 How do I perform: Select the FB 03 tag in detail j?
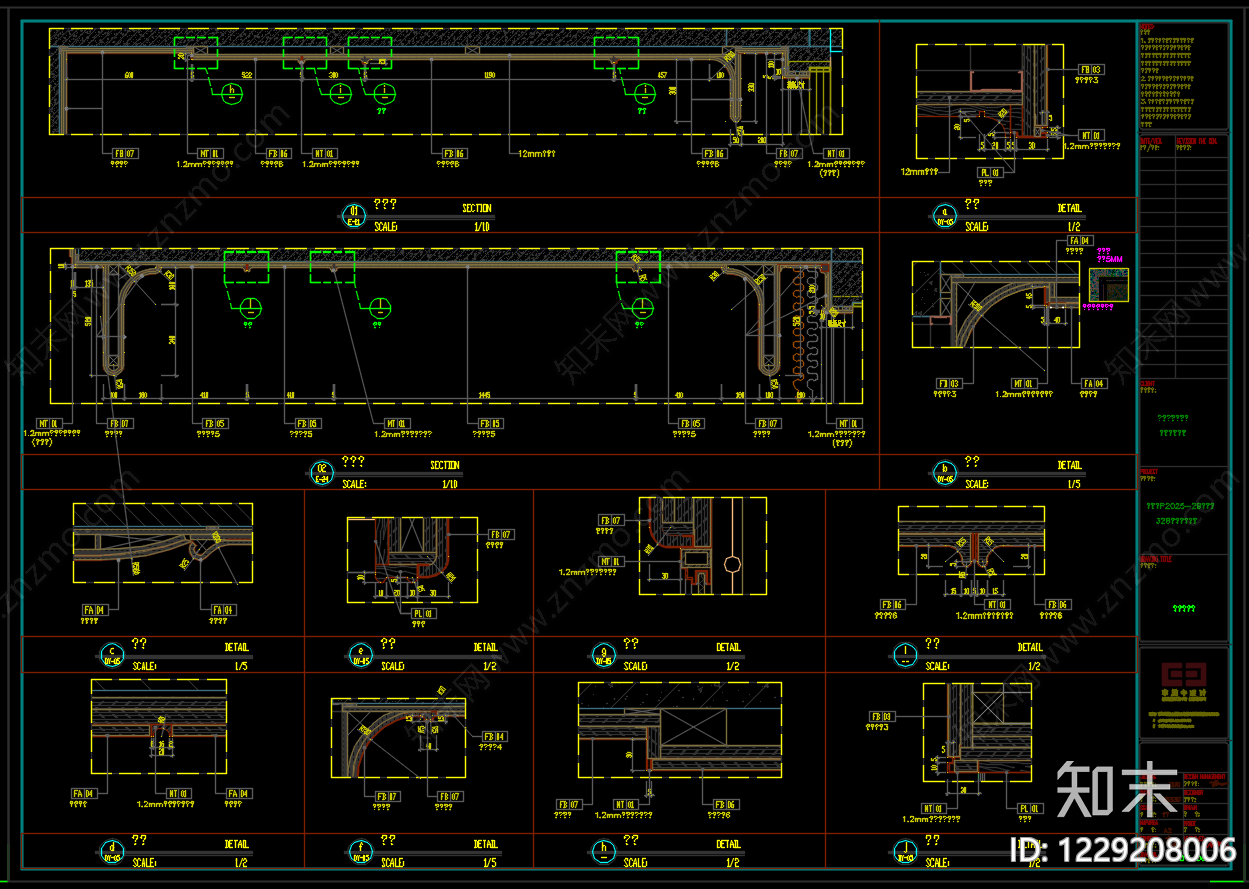[881, 716]
